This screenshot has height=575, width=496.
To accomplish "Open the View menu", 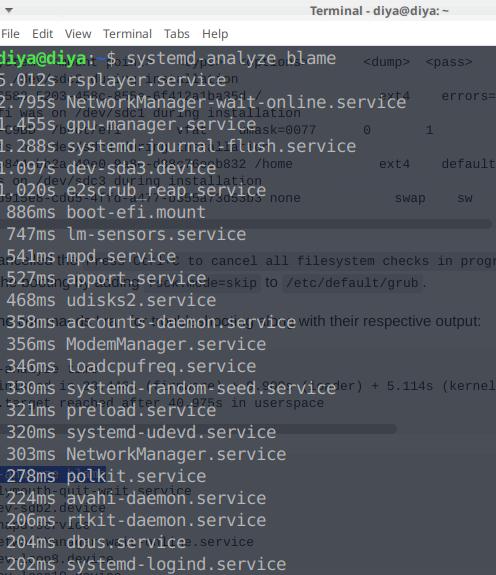I will [78, 34].
